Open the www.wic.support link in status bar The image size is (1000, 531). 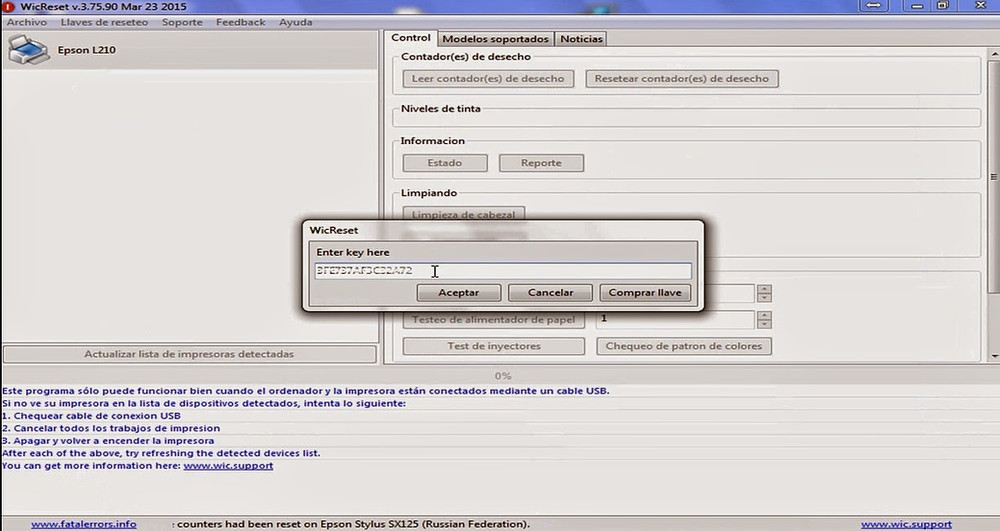906,524
